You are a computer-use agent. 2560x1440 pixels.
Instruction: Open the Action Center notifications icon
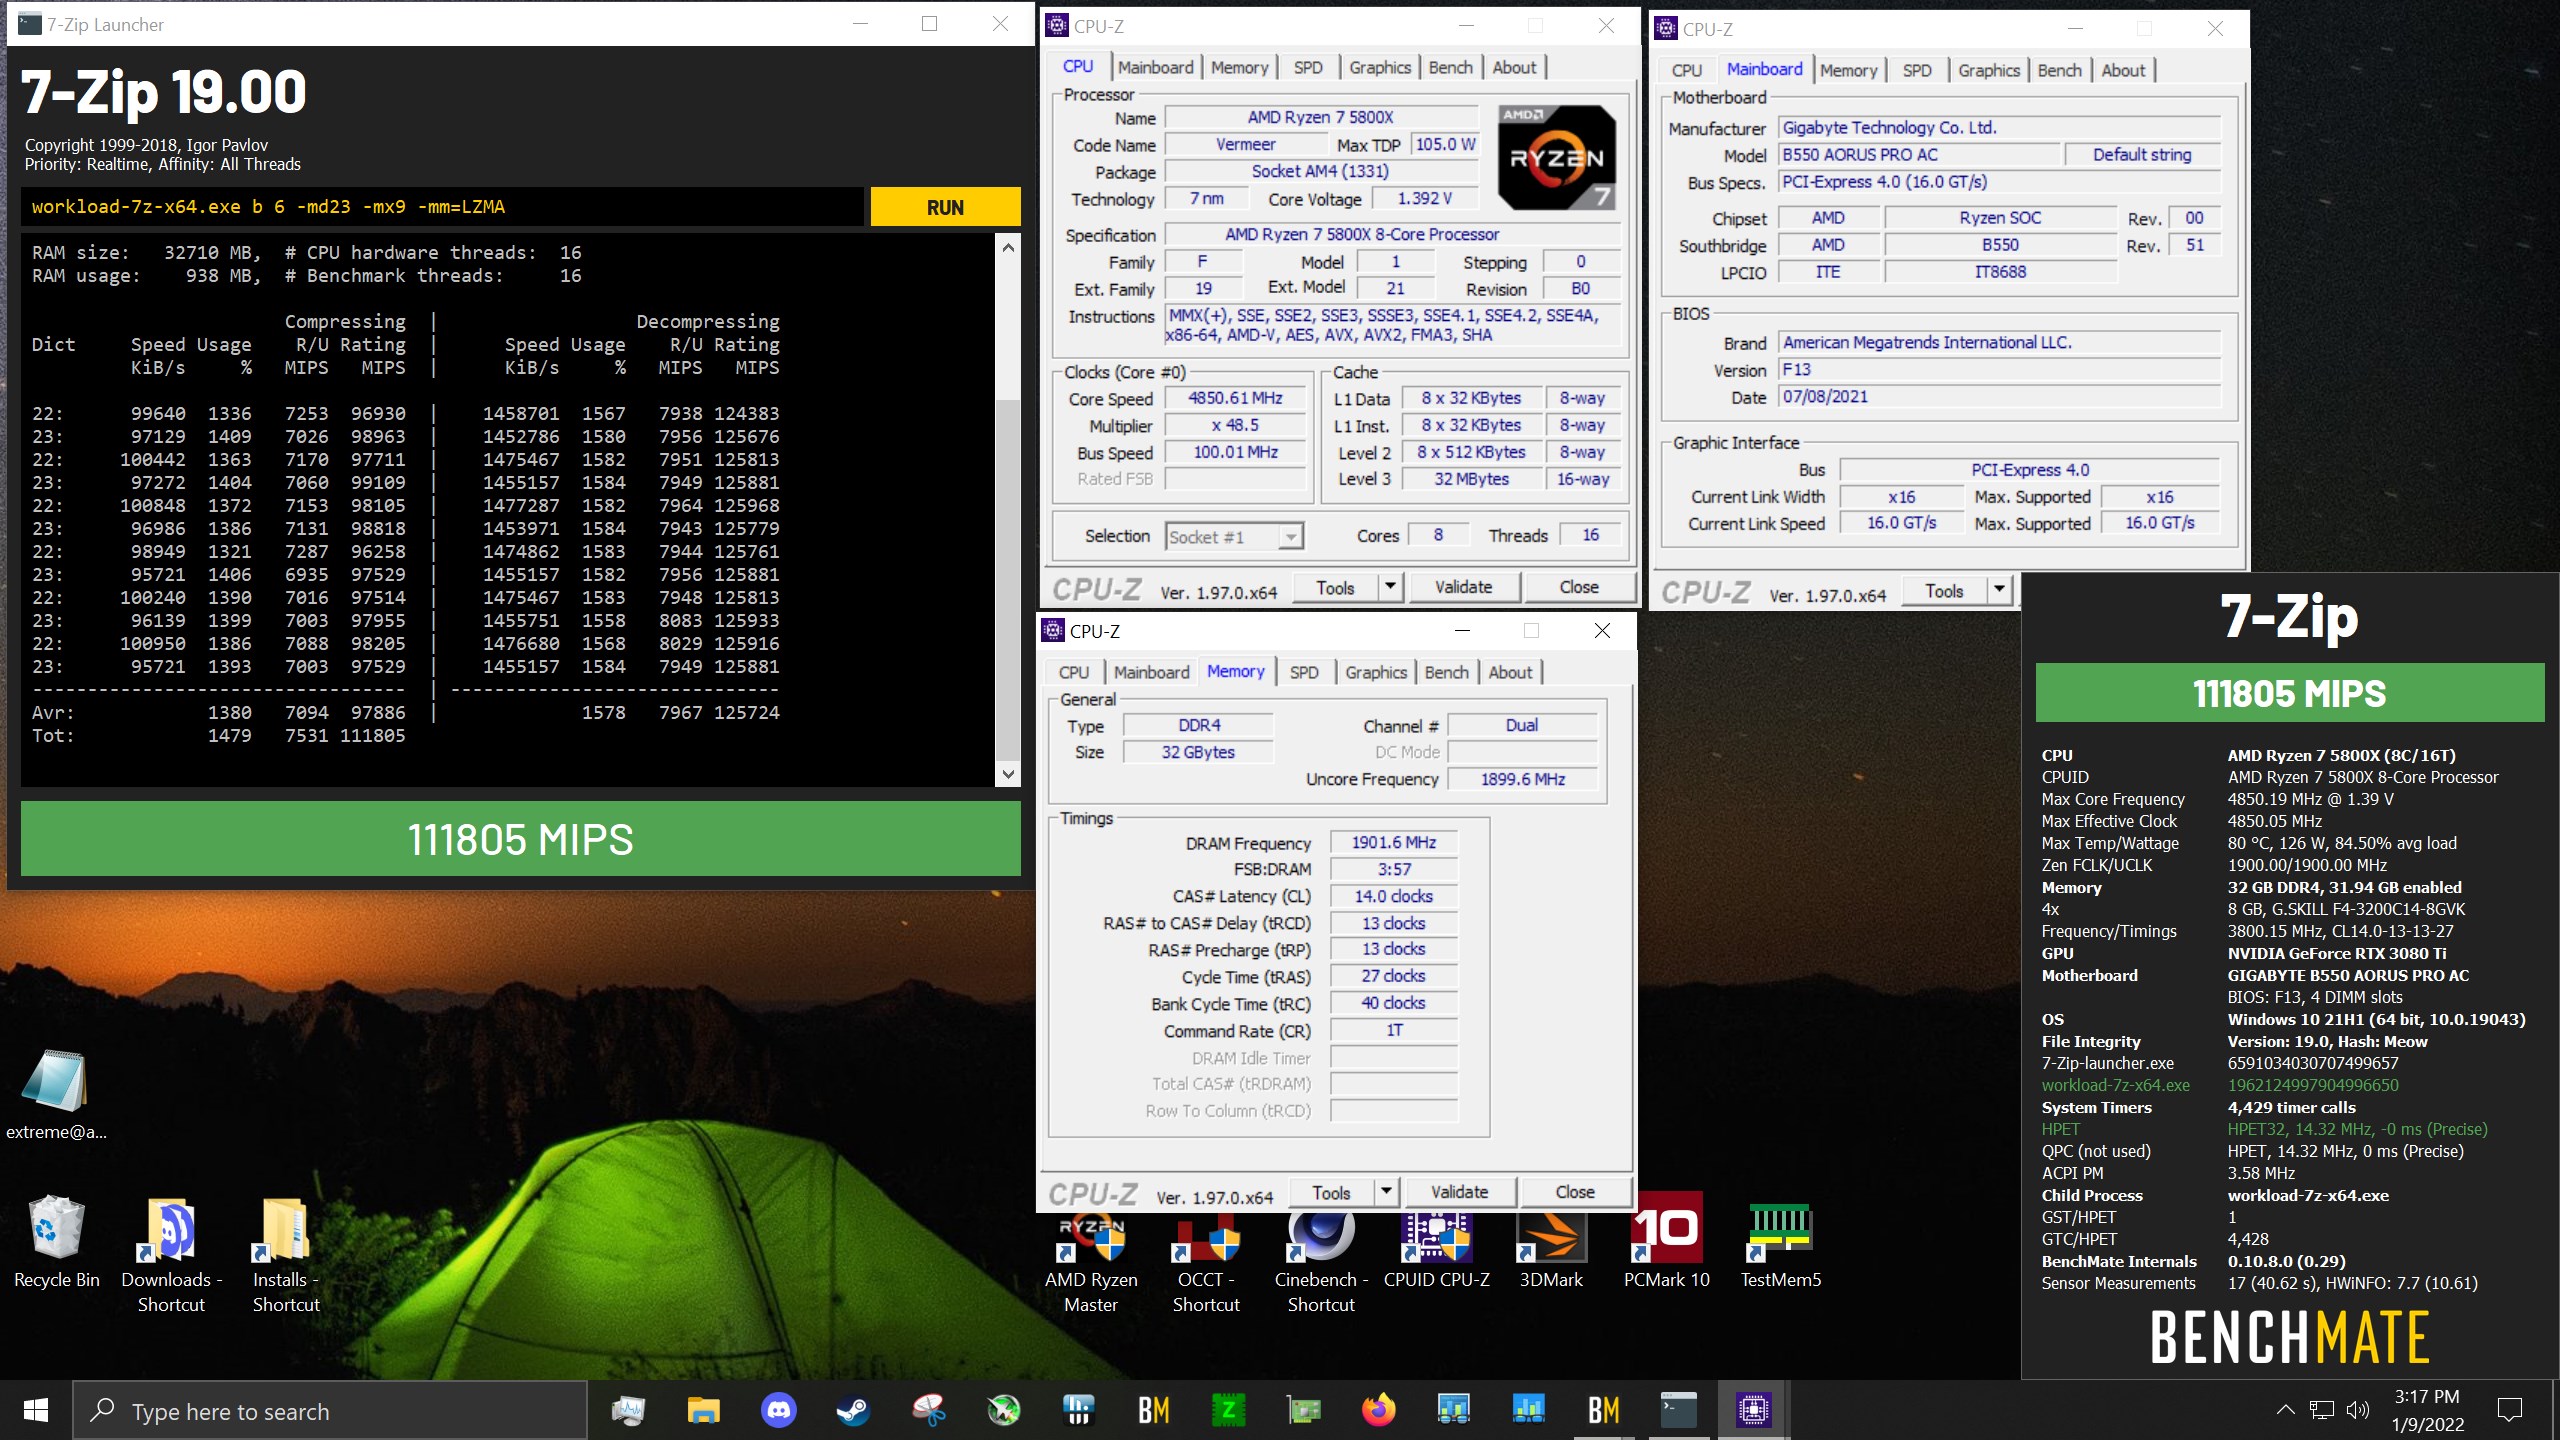pos(2509,1410)
